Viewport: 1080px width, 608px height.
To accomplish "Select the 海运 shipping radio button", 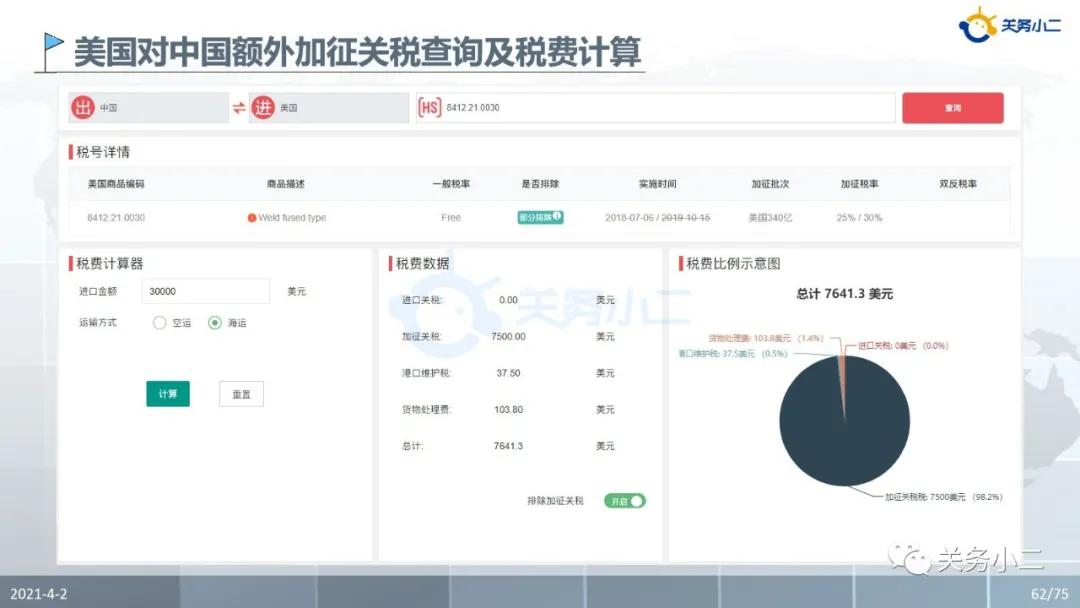I will click(x=213, y=323).
